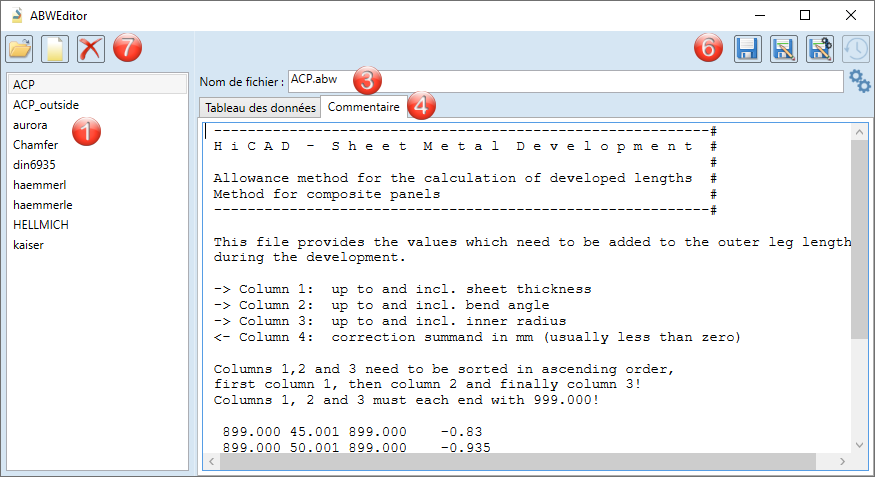
Task: Click the Nom de fichier input field
Action: pyautogui.click(x=565, y=81)
